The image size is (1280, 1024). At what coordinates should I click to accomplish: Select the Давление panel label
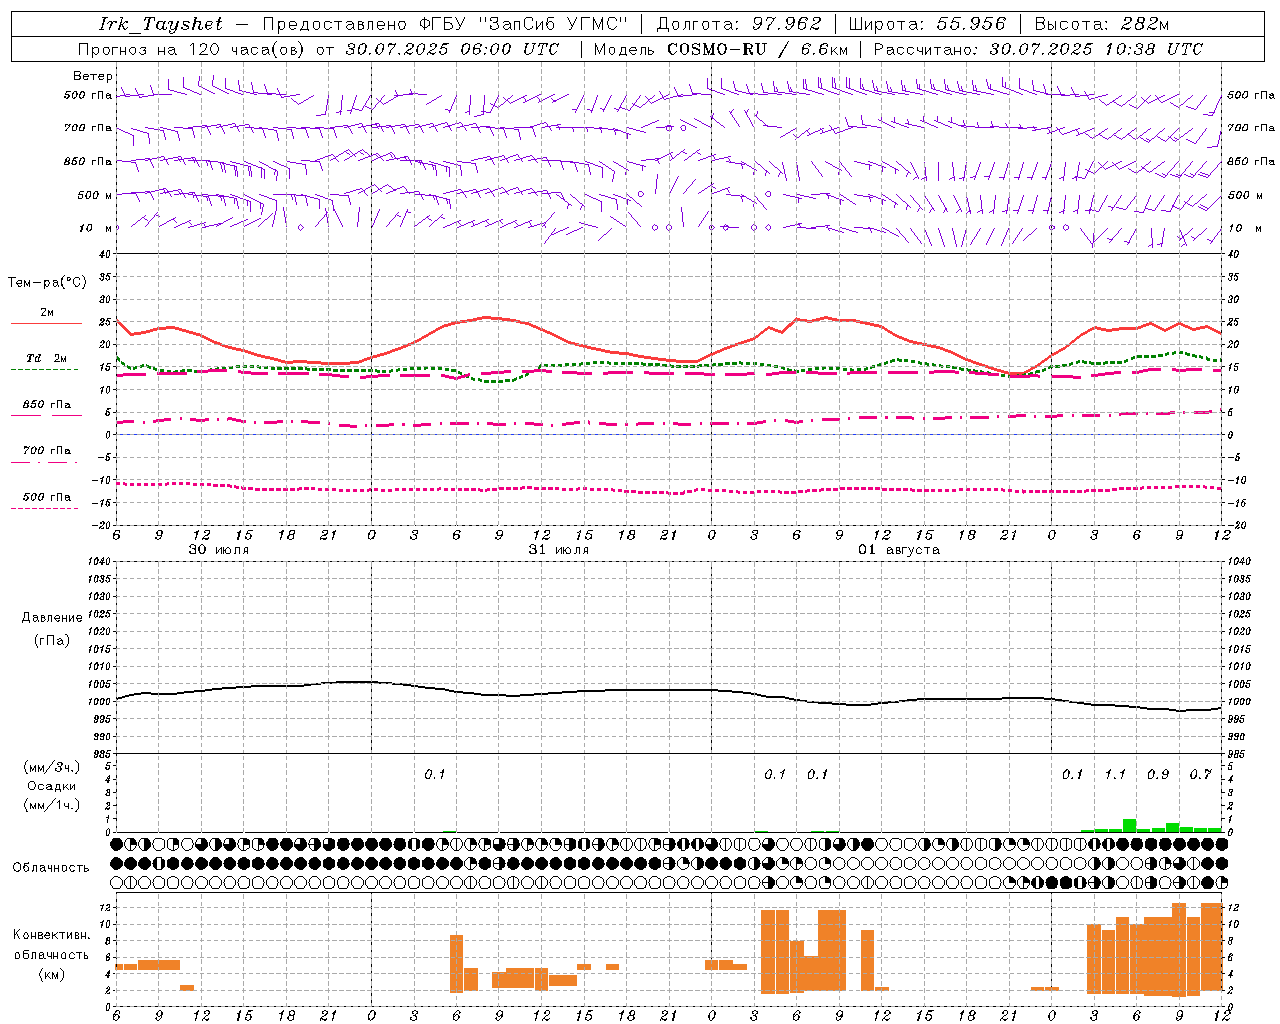coord(52,618)
